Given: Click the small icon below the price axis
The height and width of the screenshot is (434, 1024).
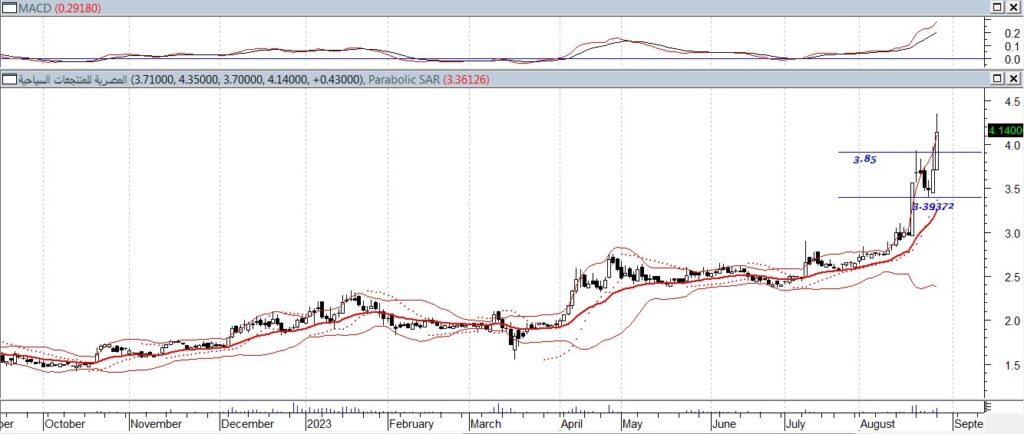Looking at the screenshot, I should coord(988,406).
